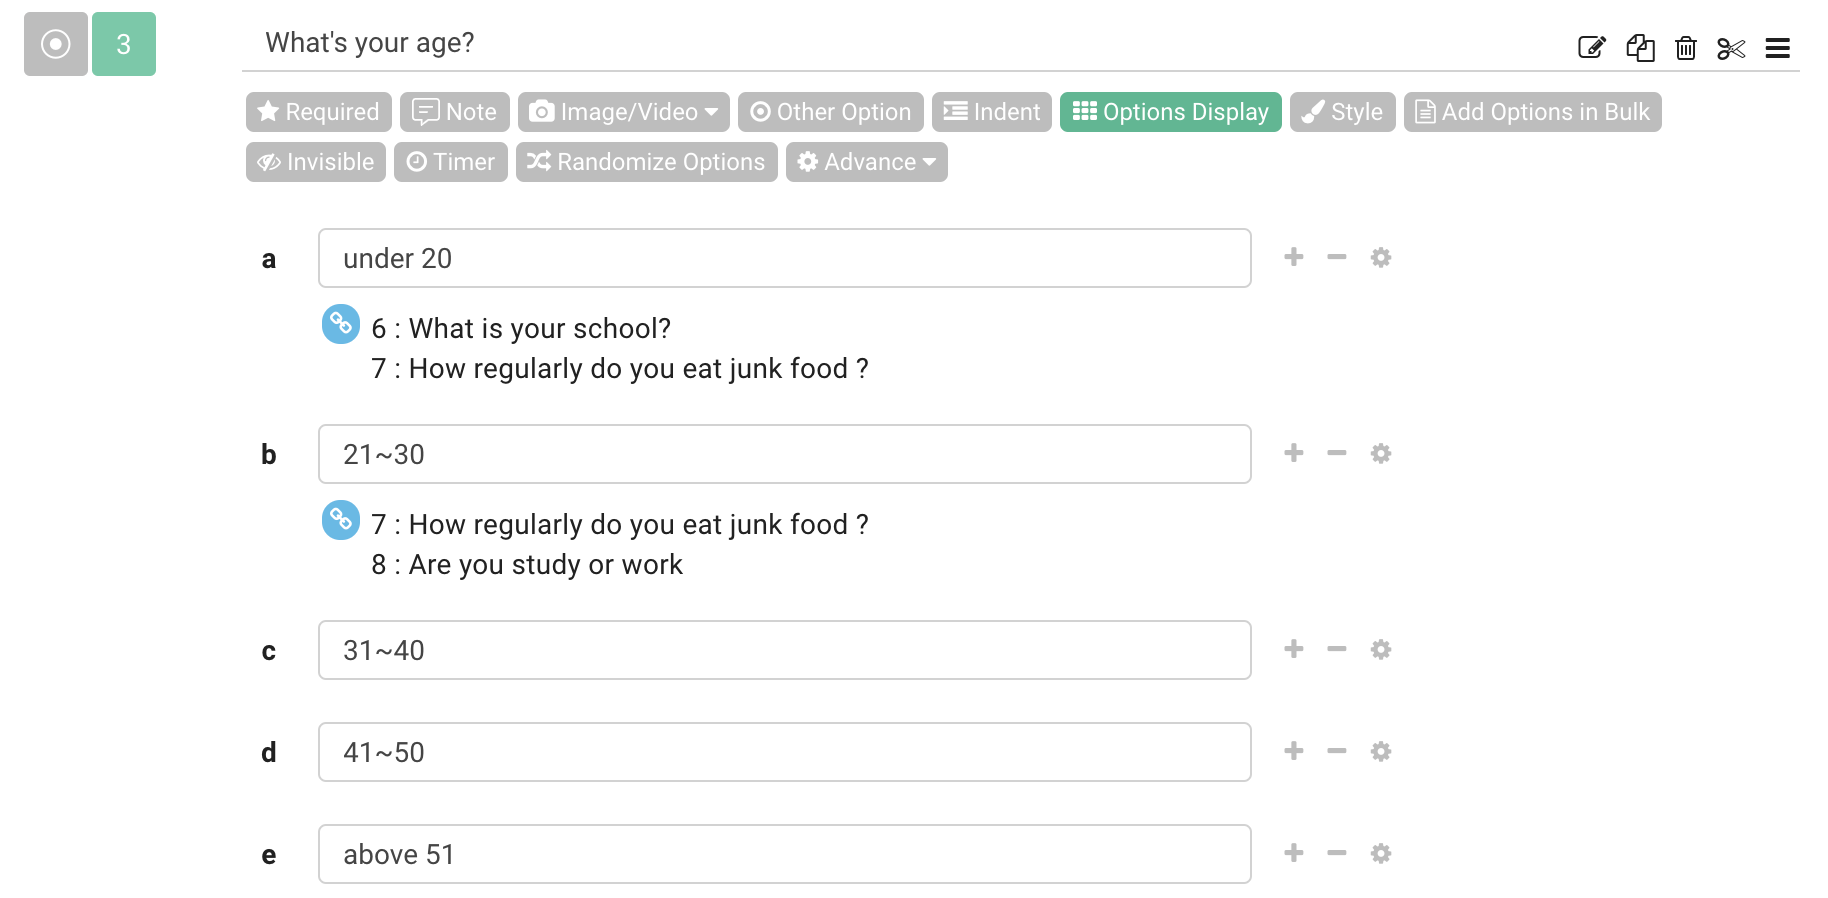
Task: Click the blue link icon under "under 20"
Action: click(340, 325)
